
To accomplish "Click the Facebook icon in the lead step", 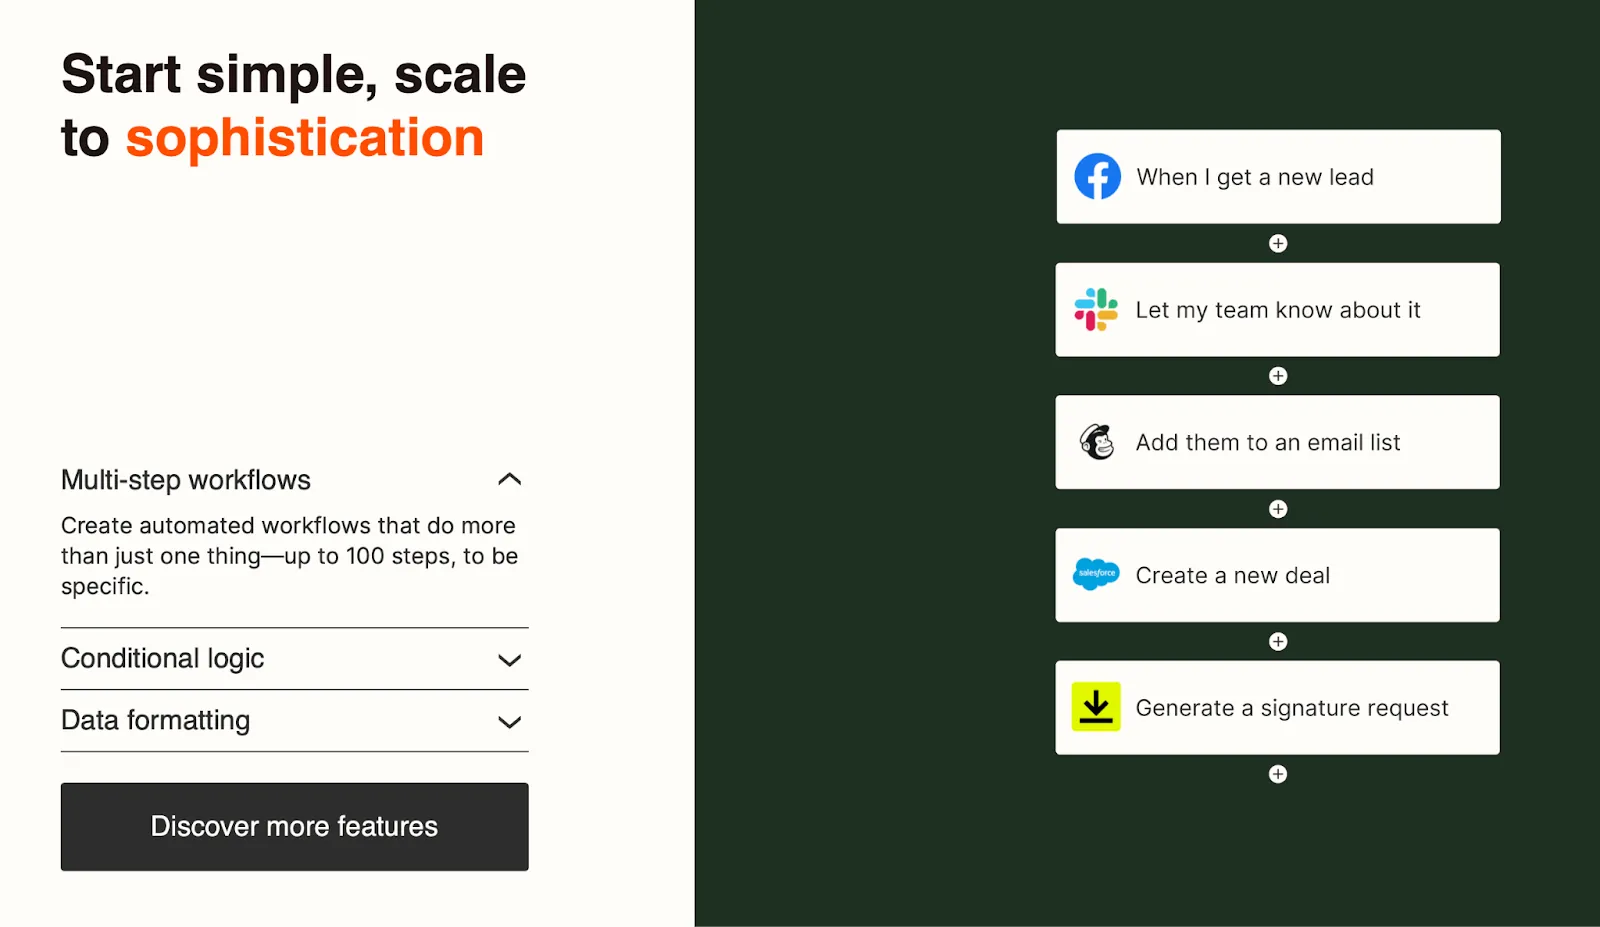I will pos(1097,175).
